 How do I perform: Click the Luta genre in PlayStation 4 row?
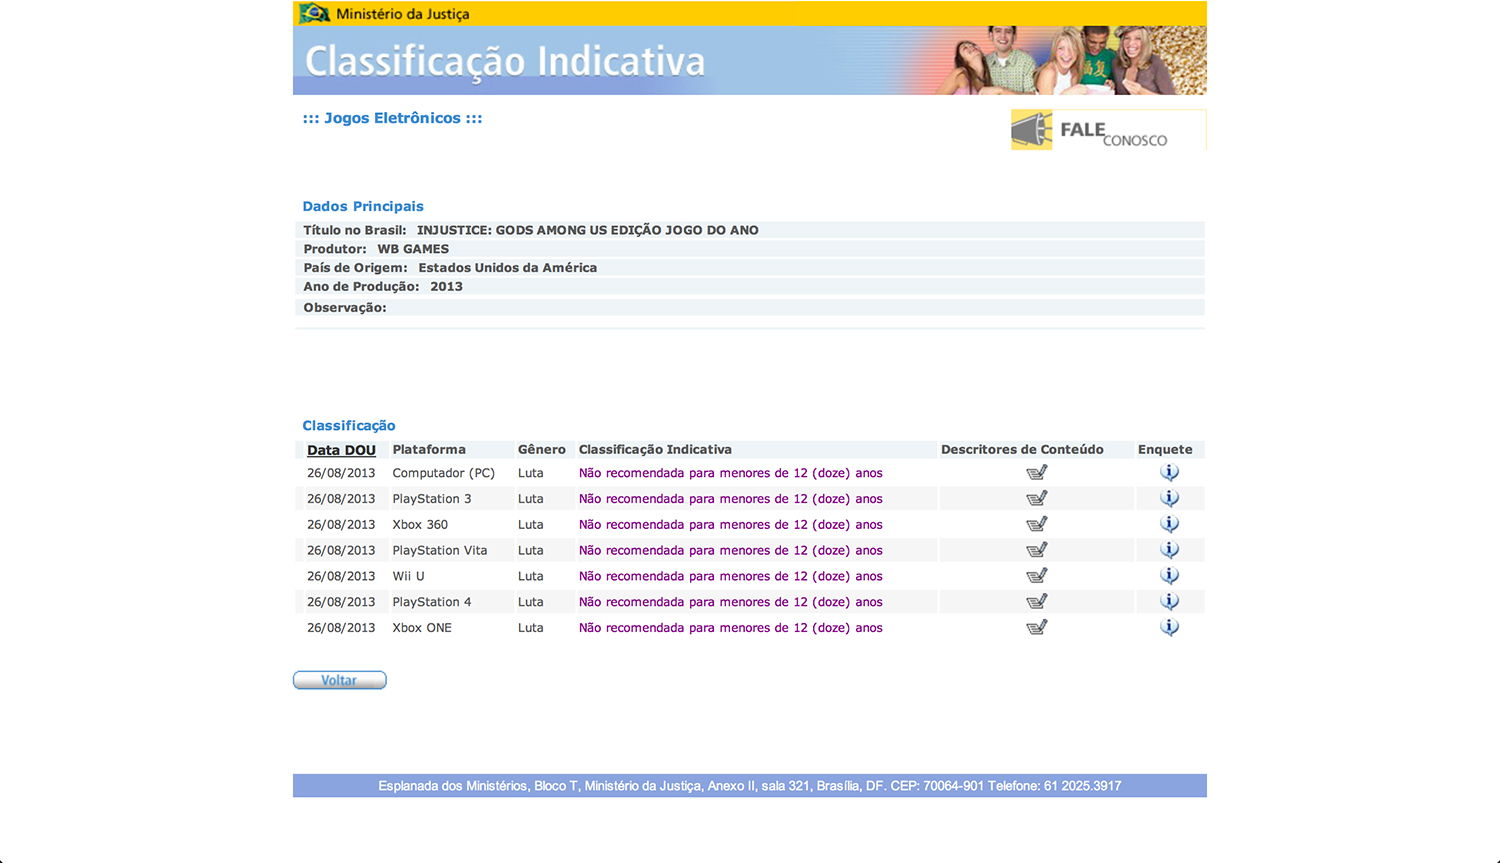pos(531,603)
